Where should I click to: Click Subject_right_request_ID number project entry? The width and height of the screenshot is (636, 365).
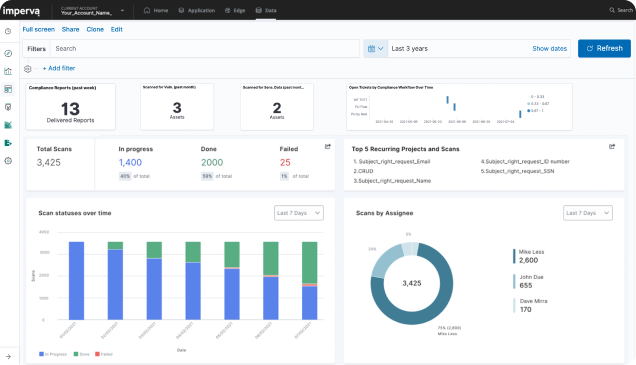(x=525, y=161)
